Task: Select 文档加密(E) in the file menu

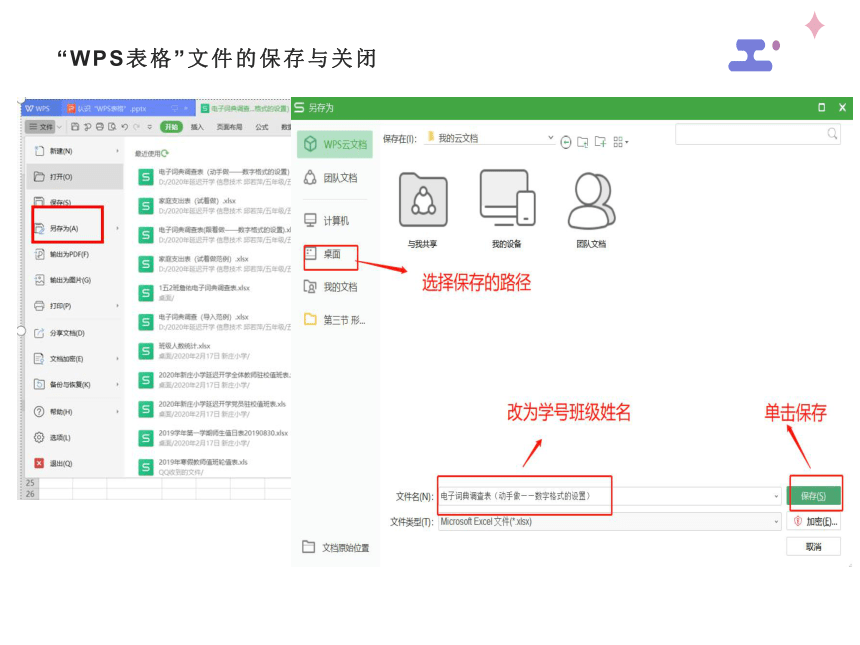Action: (x=75, y=359)
